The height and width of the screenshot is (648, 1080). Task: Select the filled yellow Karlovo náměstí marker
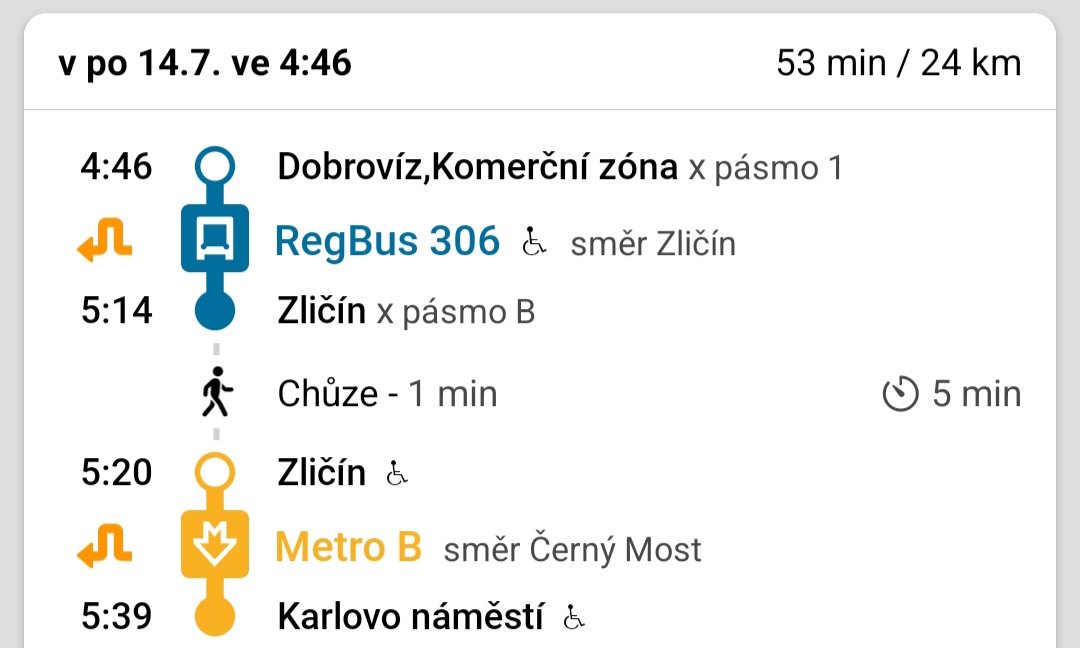pyautogui.click(x=215, y=616)
